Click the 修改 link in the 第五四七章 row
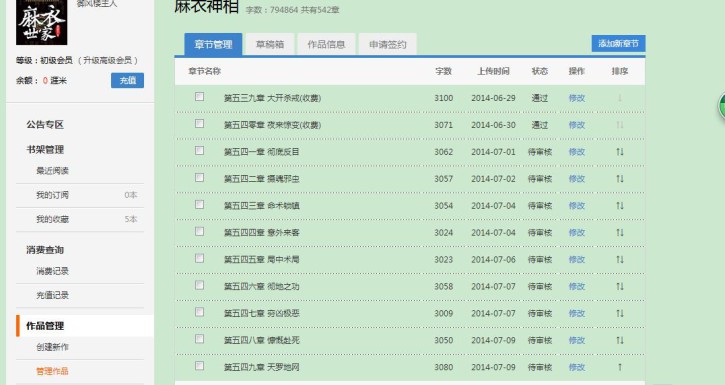Image resolution: width=725 pixels, height=385 pixels. point(577,313)
